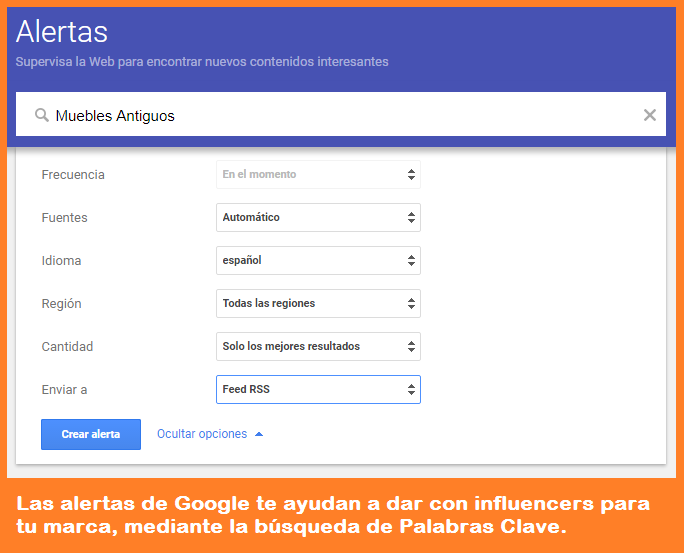Screen dimensions: 684x553
Task: Click the 'Fuentes' label
Action: pos(64,218)
